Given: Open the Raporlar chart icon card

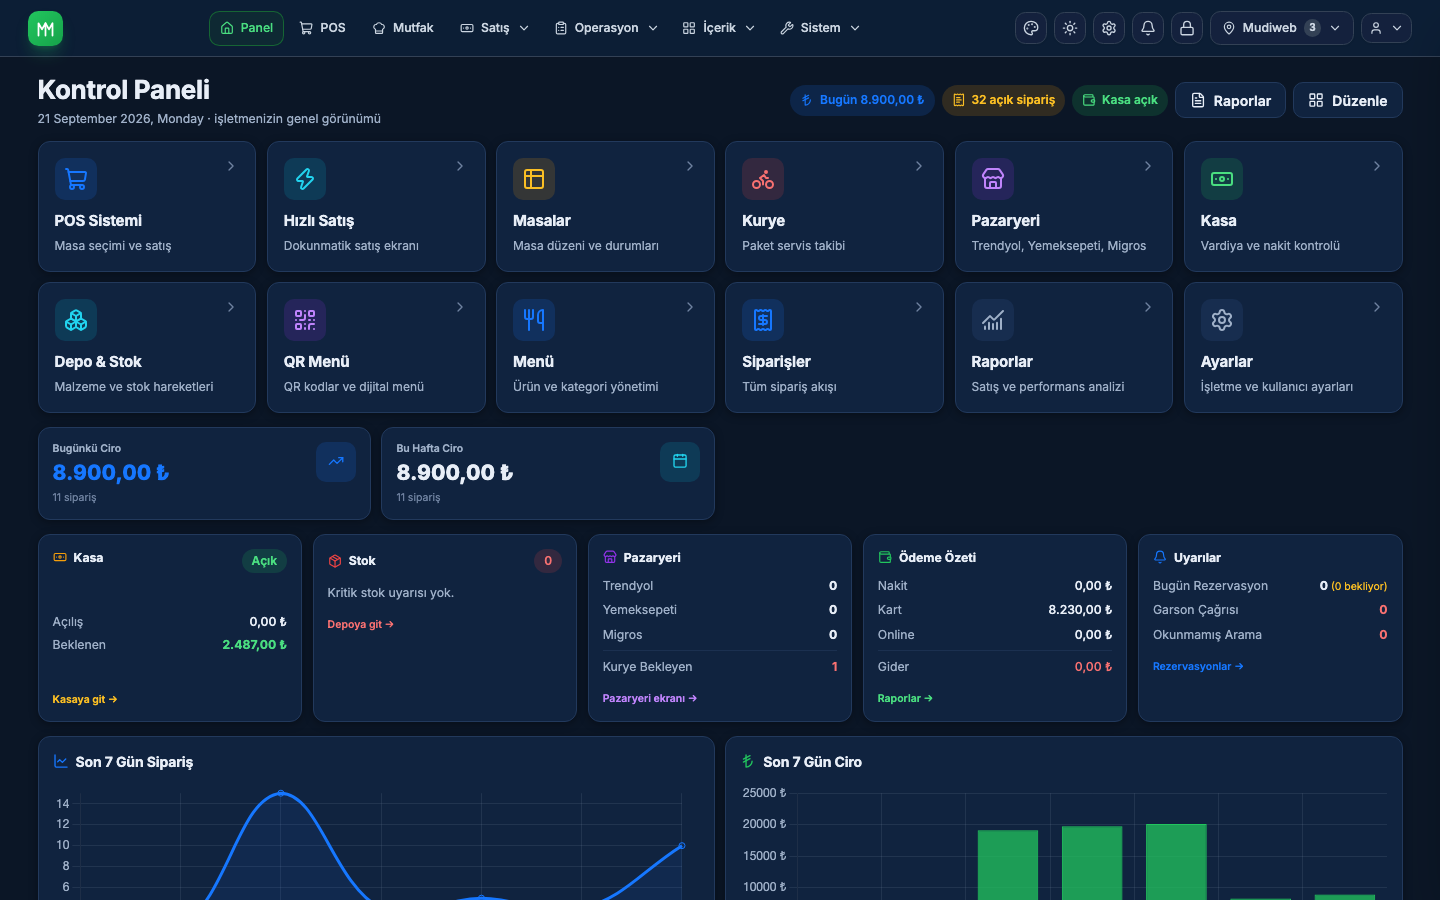Looking at the screenshot, I should pyautogui.click(x=993, y=320).
